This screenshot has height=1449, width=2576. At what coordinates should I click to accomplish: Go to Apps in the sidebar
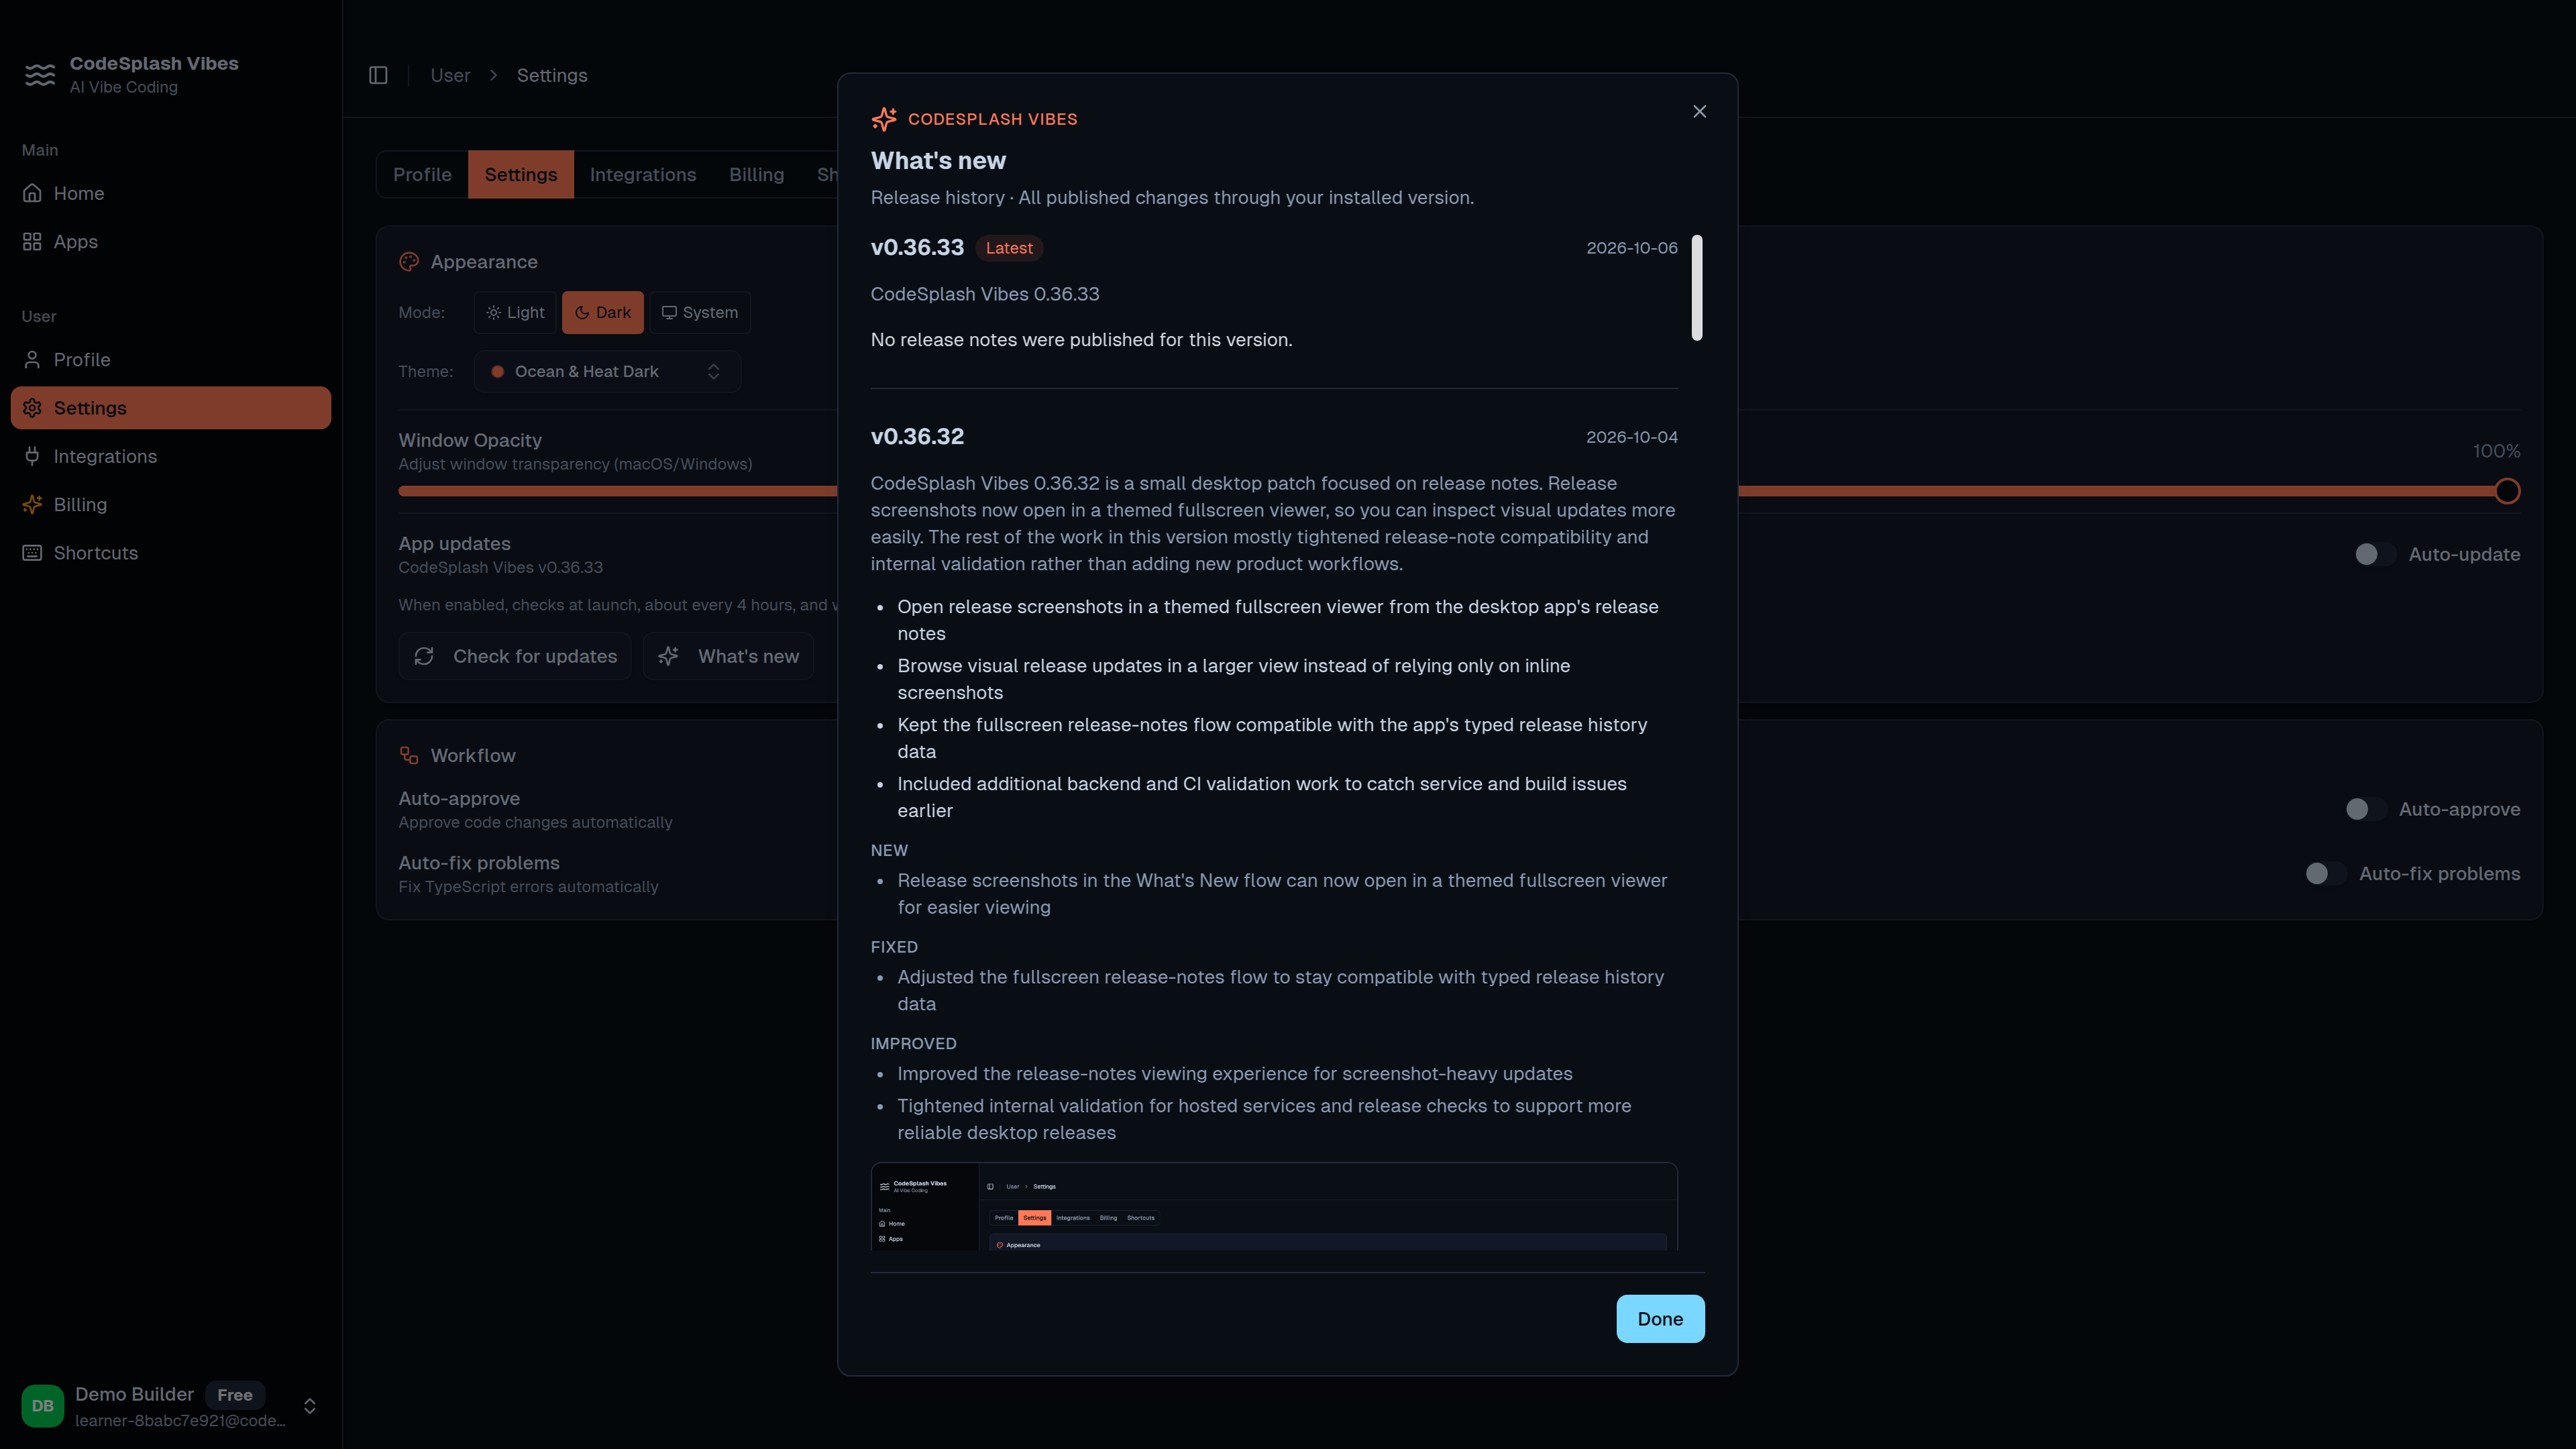tap(171, 241)
